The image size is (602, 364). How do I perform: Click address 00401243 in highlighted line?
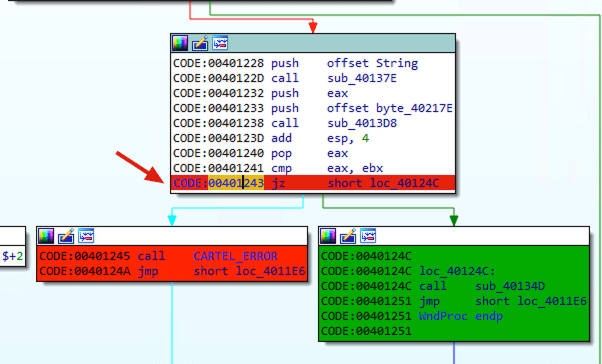click(x=236, y=183)
